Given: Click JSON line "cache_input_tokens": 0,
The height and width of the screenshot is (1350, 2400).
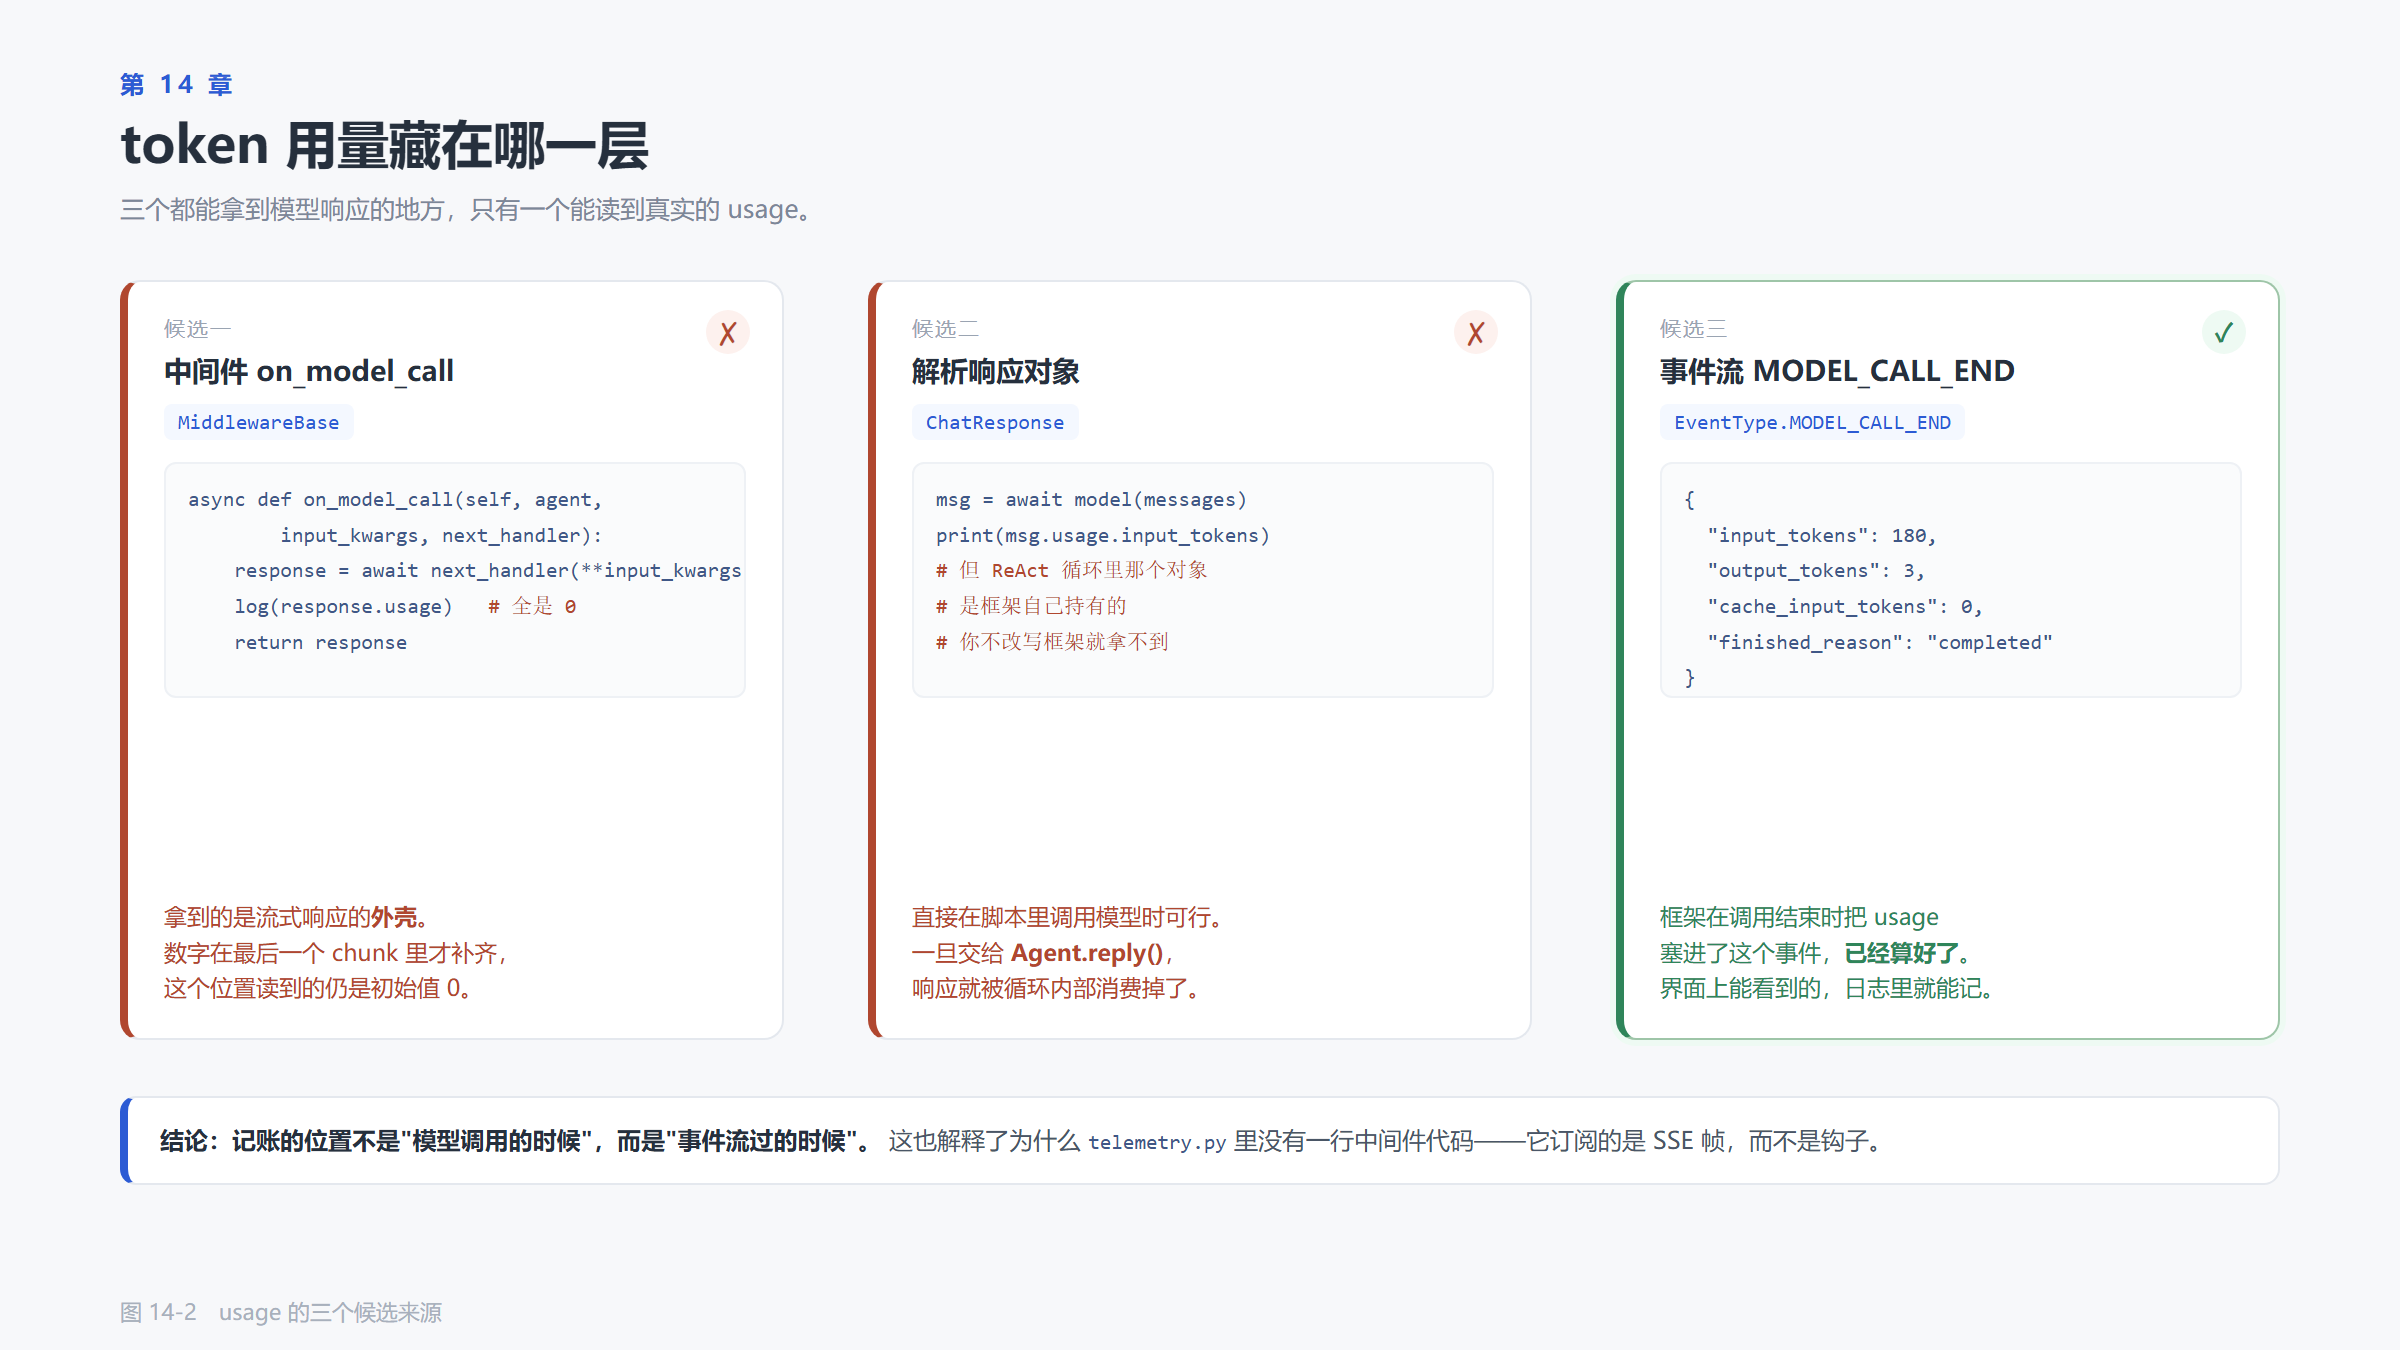Looking at the screenshot, I should (x=1845, y=606).
